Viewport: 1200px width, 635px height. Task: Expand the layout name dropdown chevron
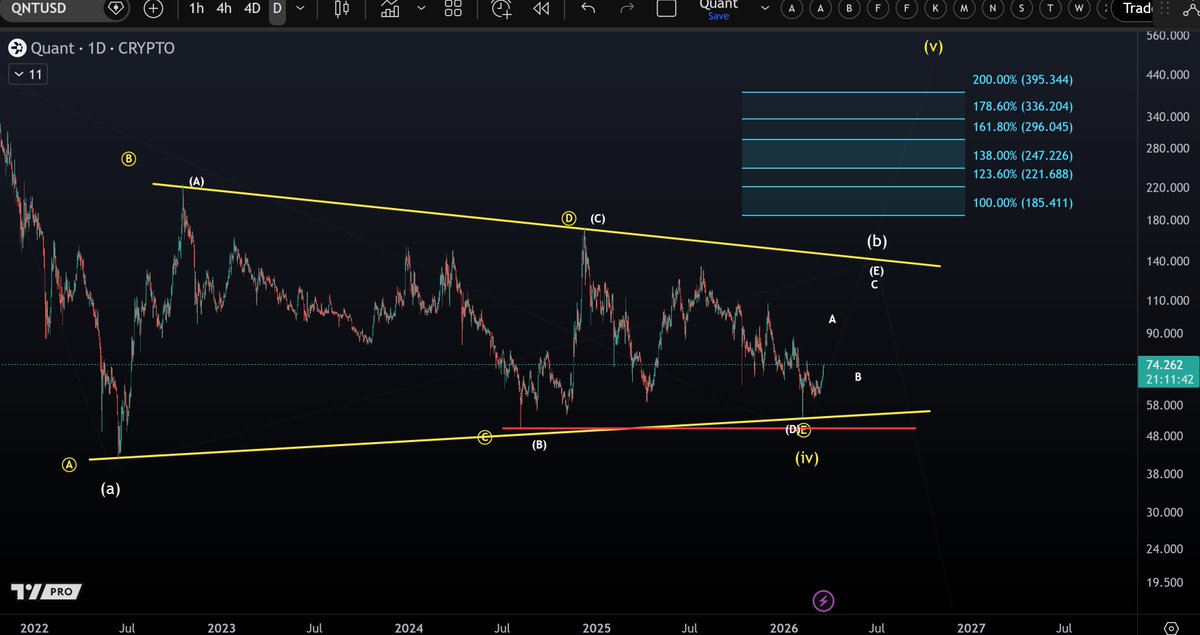(766, 8)
